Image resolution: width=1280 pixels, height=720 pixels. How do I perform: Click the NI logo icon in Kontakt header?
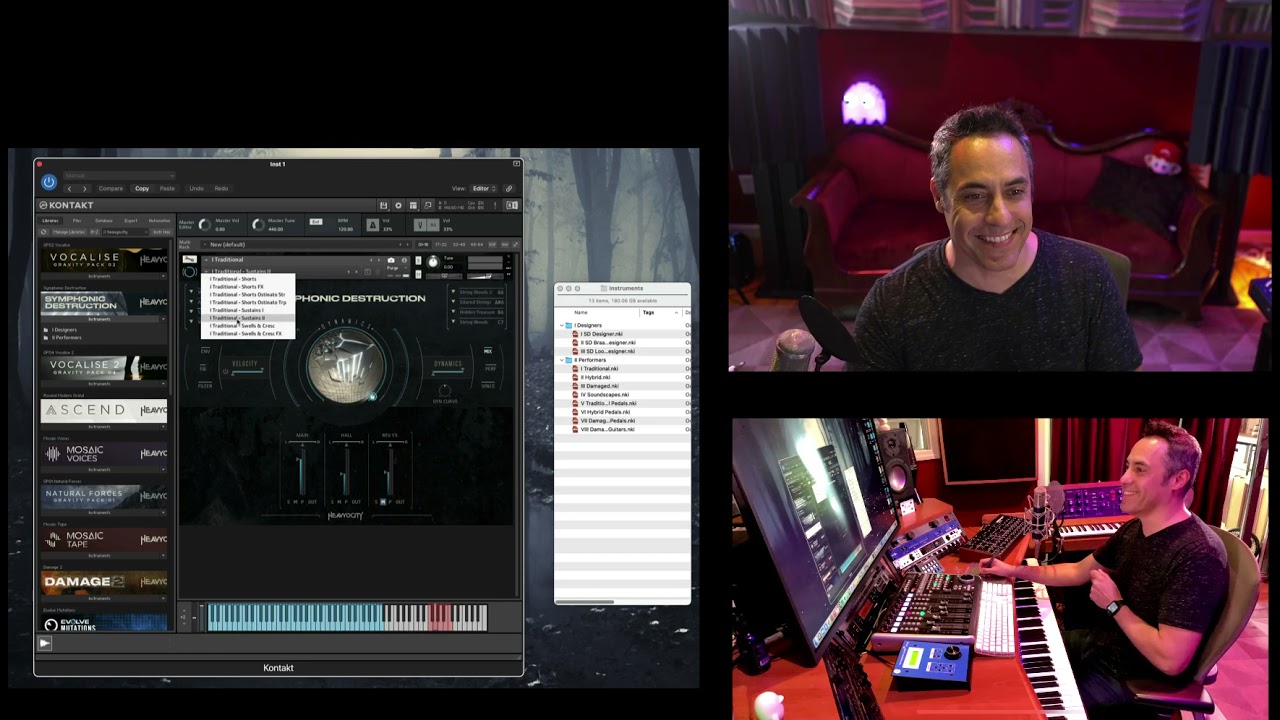coord(512,205)
